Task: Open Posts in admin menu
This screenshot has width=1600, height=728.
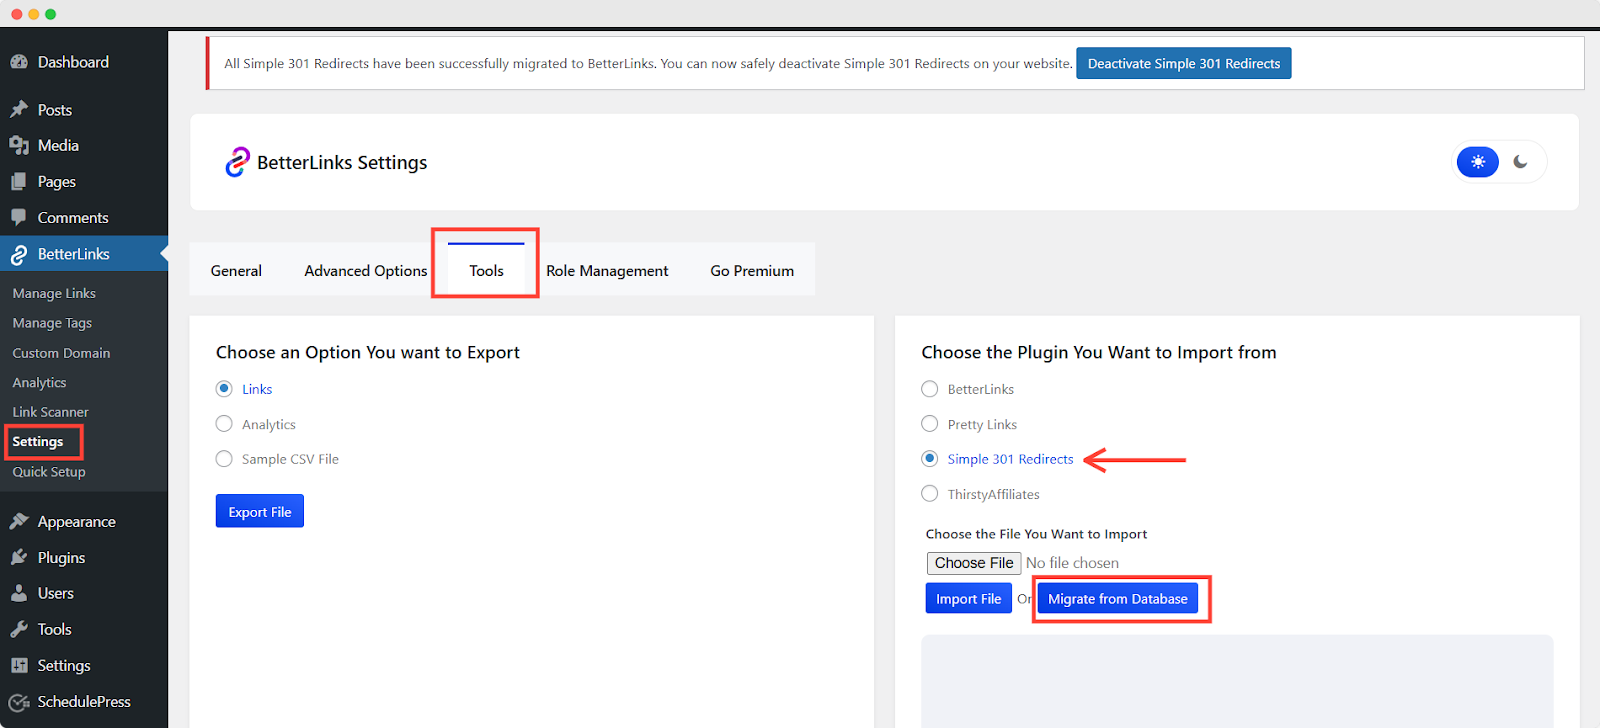Action: pyautogui.click(x=55, y=110)
